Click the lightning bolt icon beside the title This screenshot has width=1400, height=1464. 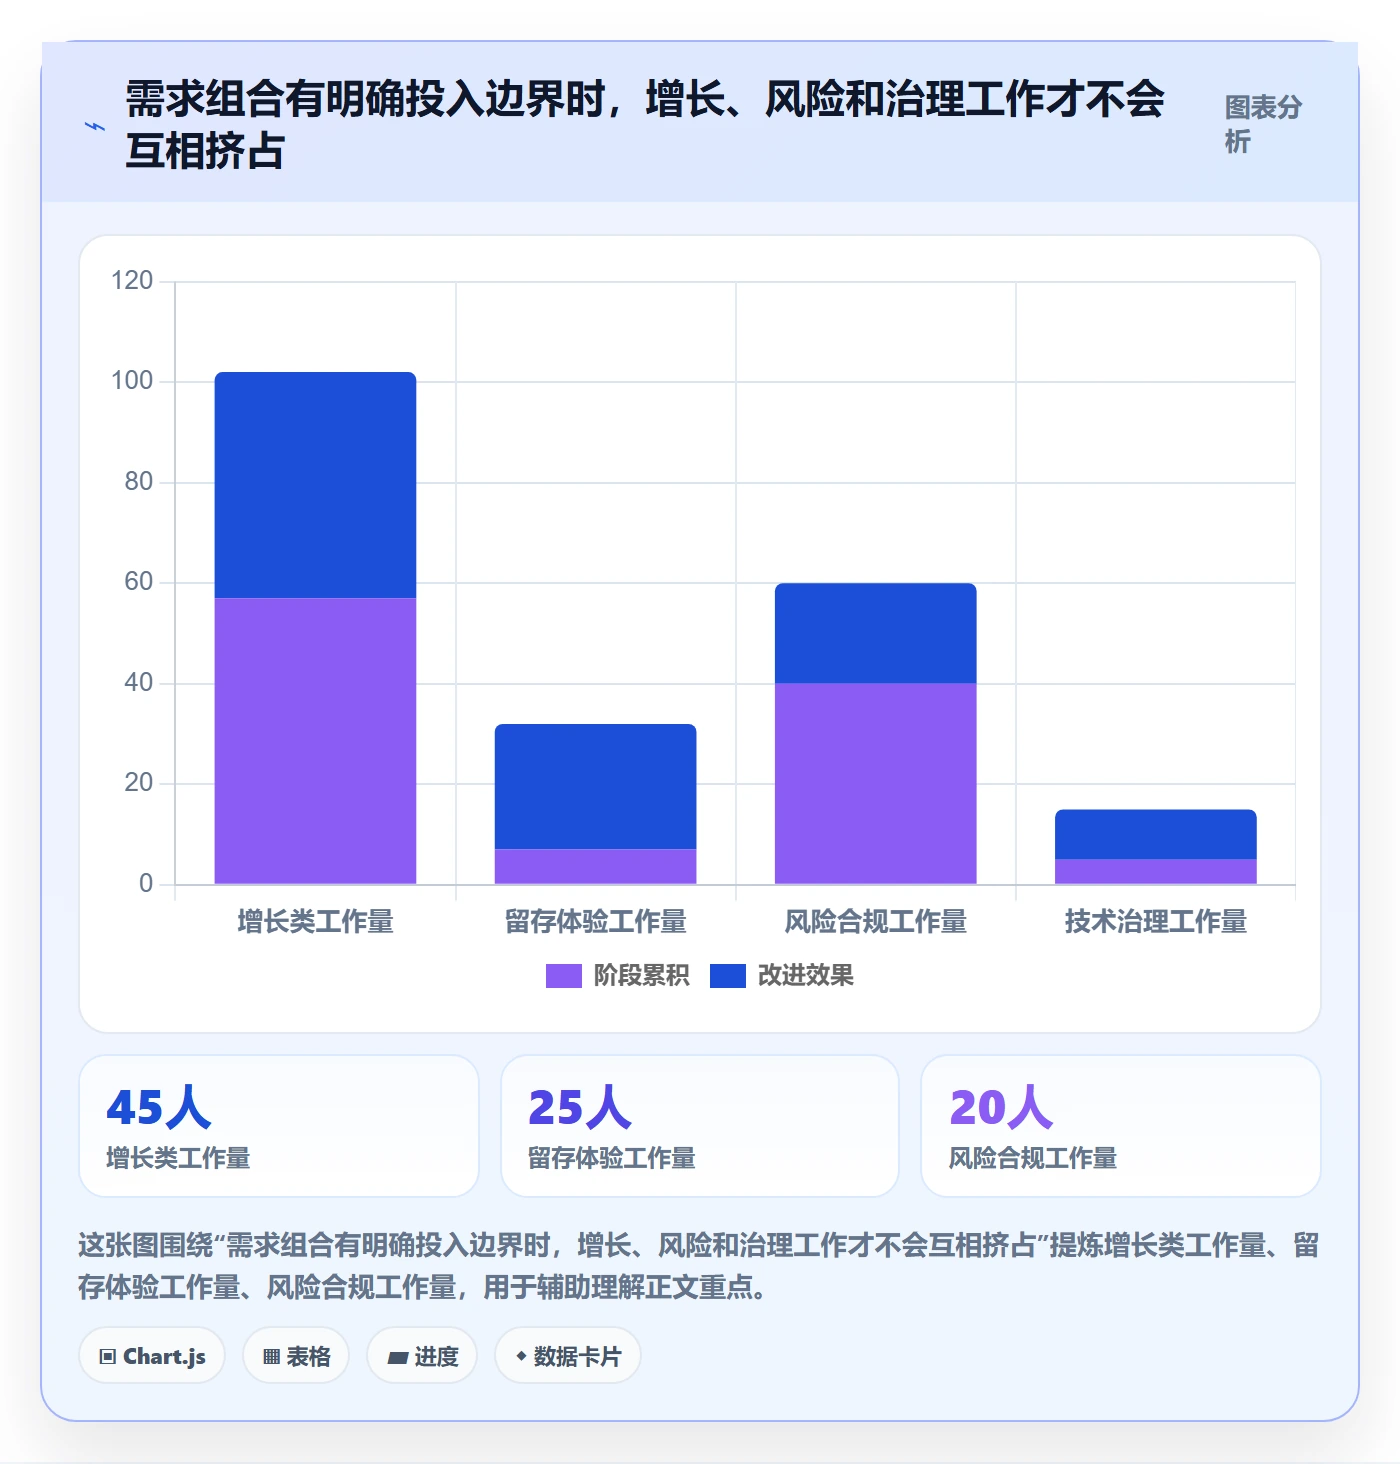point(95,126)
